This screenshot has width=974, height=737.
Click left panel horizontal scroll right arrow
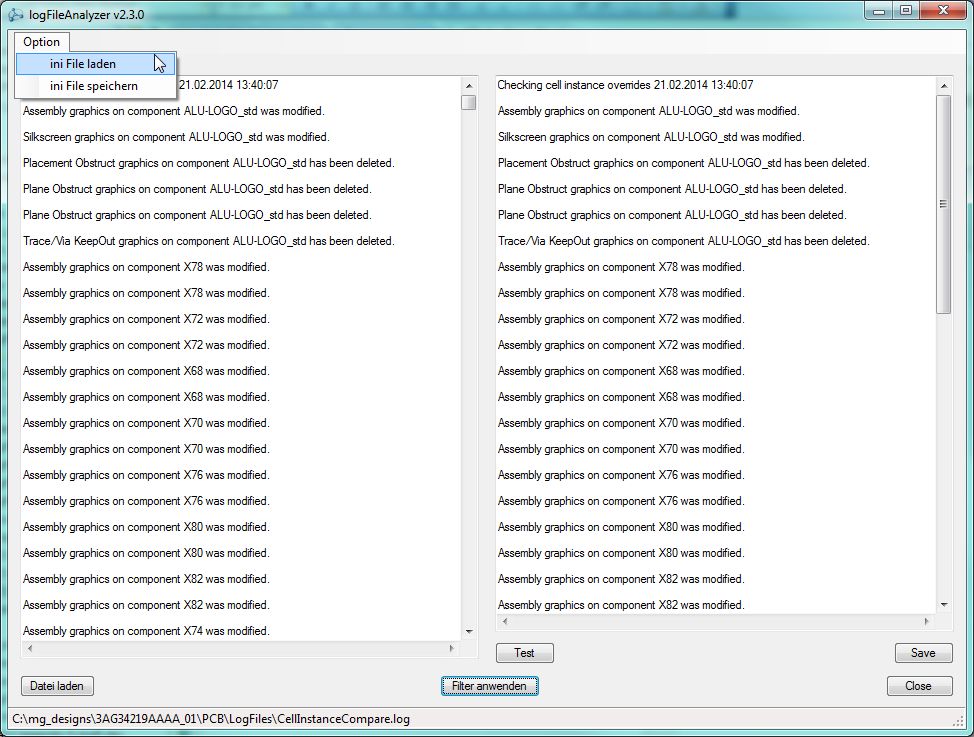(x=453, y=649)
